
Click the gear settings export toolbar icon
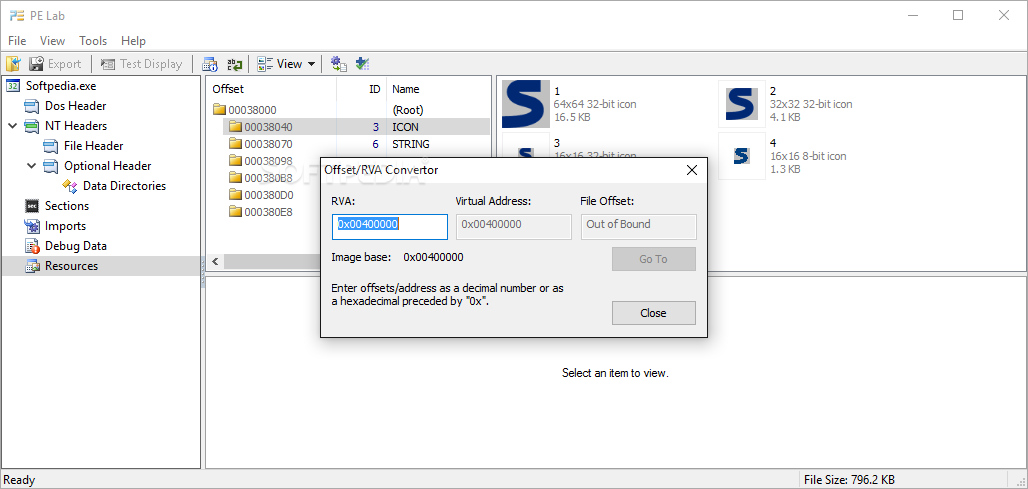338,64
